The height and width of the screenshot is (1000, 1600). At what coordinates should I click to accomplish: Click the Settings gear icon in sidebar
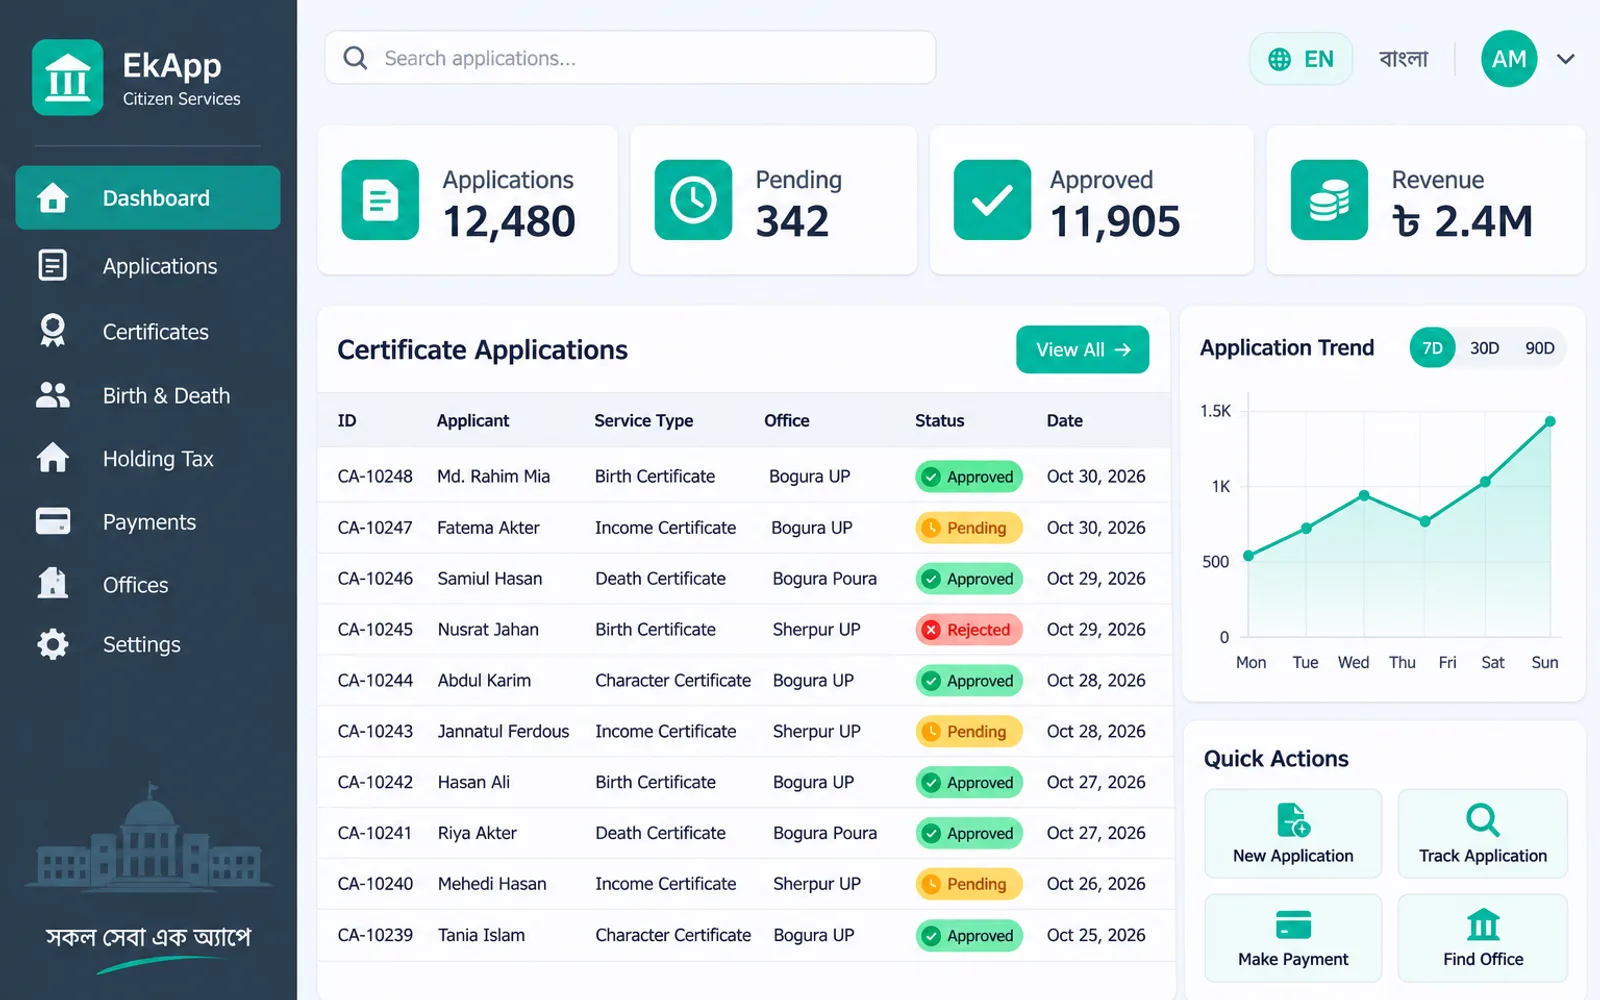point(53,644)
